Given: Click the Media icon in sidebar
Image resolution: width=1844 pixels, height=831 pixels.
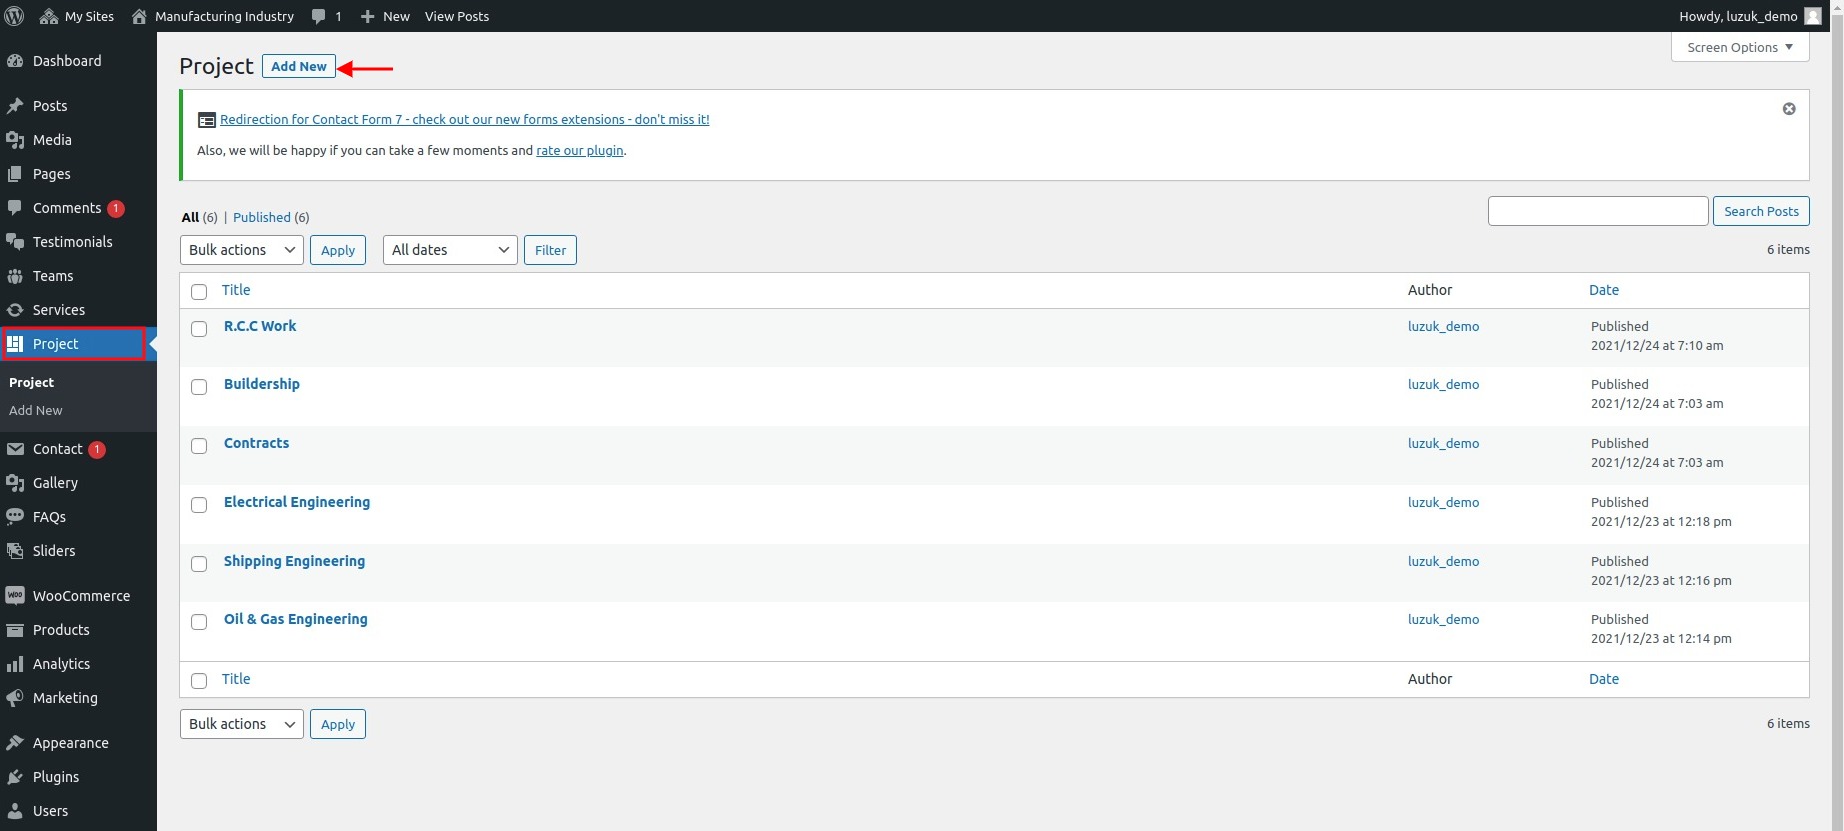Looking at the screenshot, I should (x=15, y=140).
